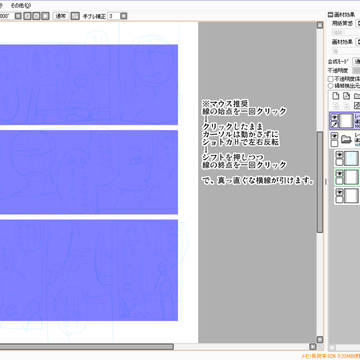Toggle visibility of the selected top layer
360x360 pixels.
(335, 117)
